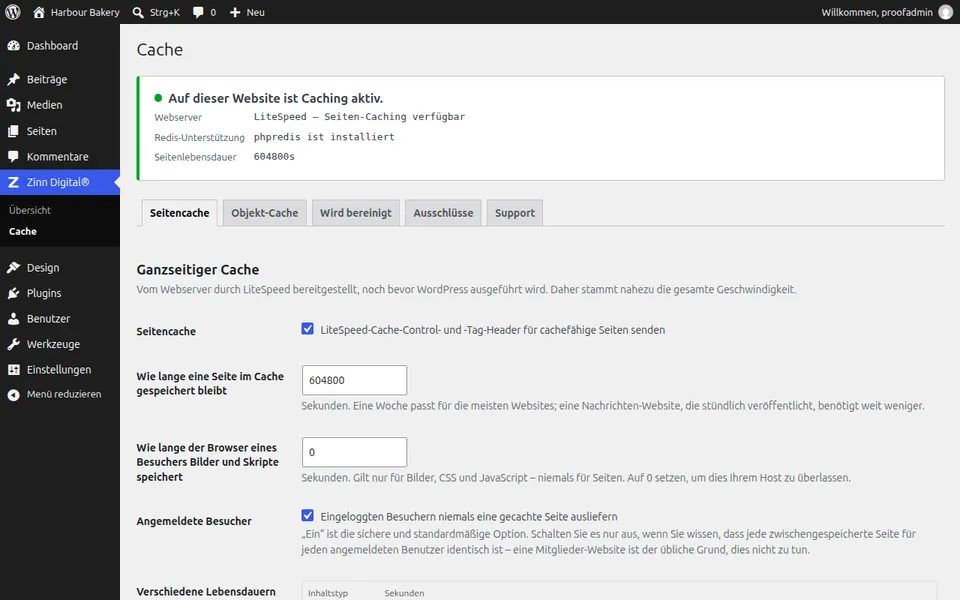Switch to the Seitencache tab

pos(179,213)
